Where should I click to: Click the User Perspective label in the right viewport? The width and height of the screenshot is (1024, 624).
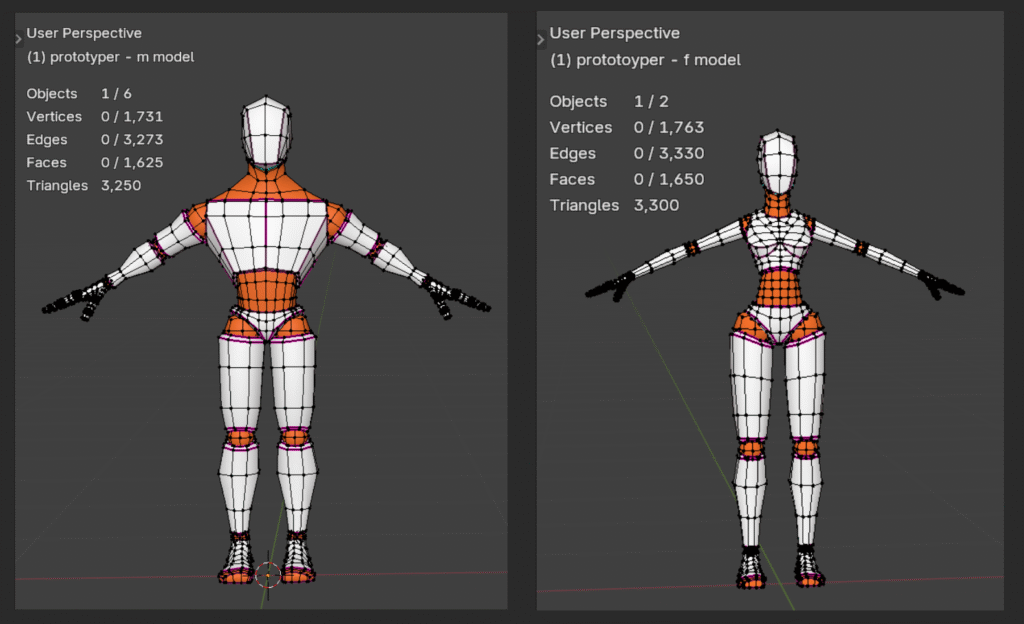click(615, 34)
